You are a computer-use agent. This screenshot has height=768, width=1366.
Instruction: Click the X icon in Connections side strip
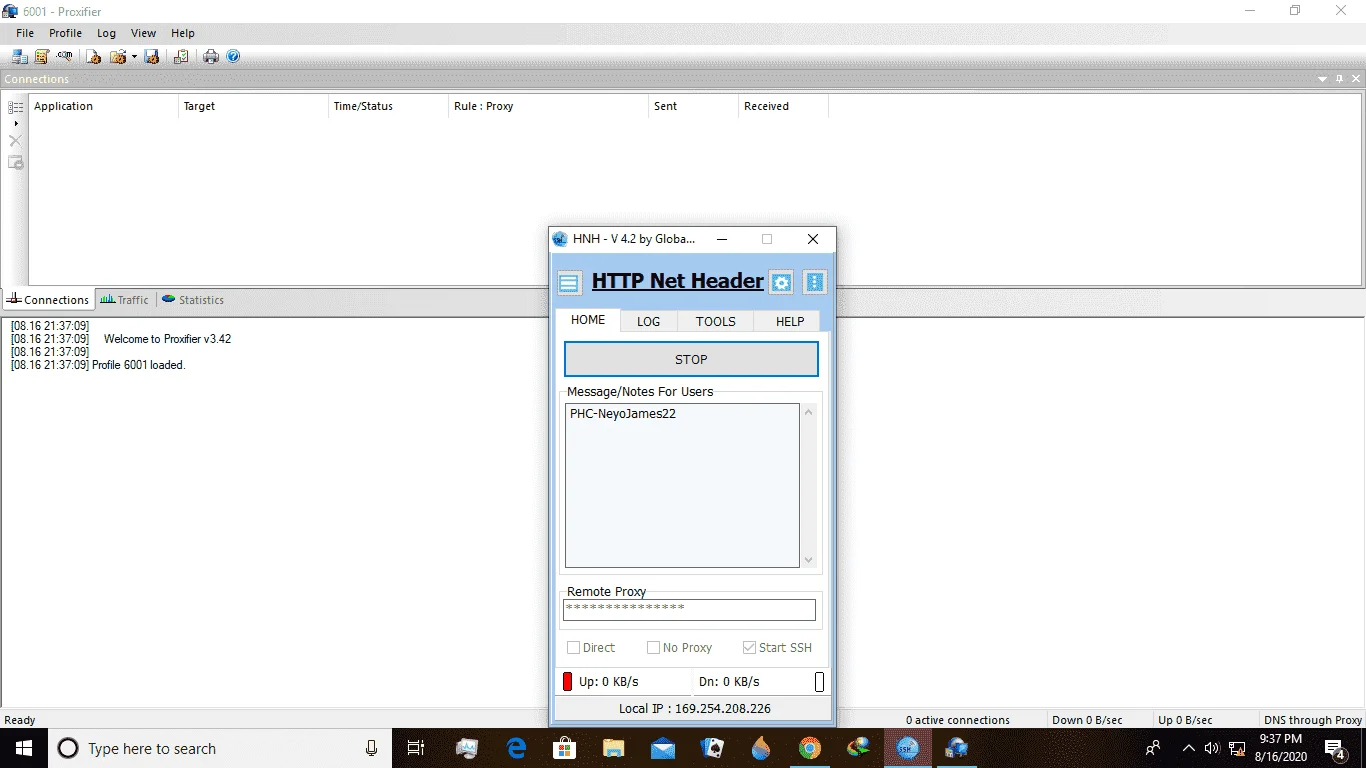click(16, 141)
